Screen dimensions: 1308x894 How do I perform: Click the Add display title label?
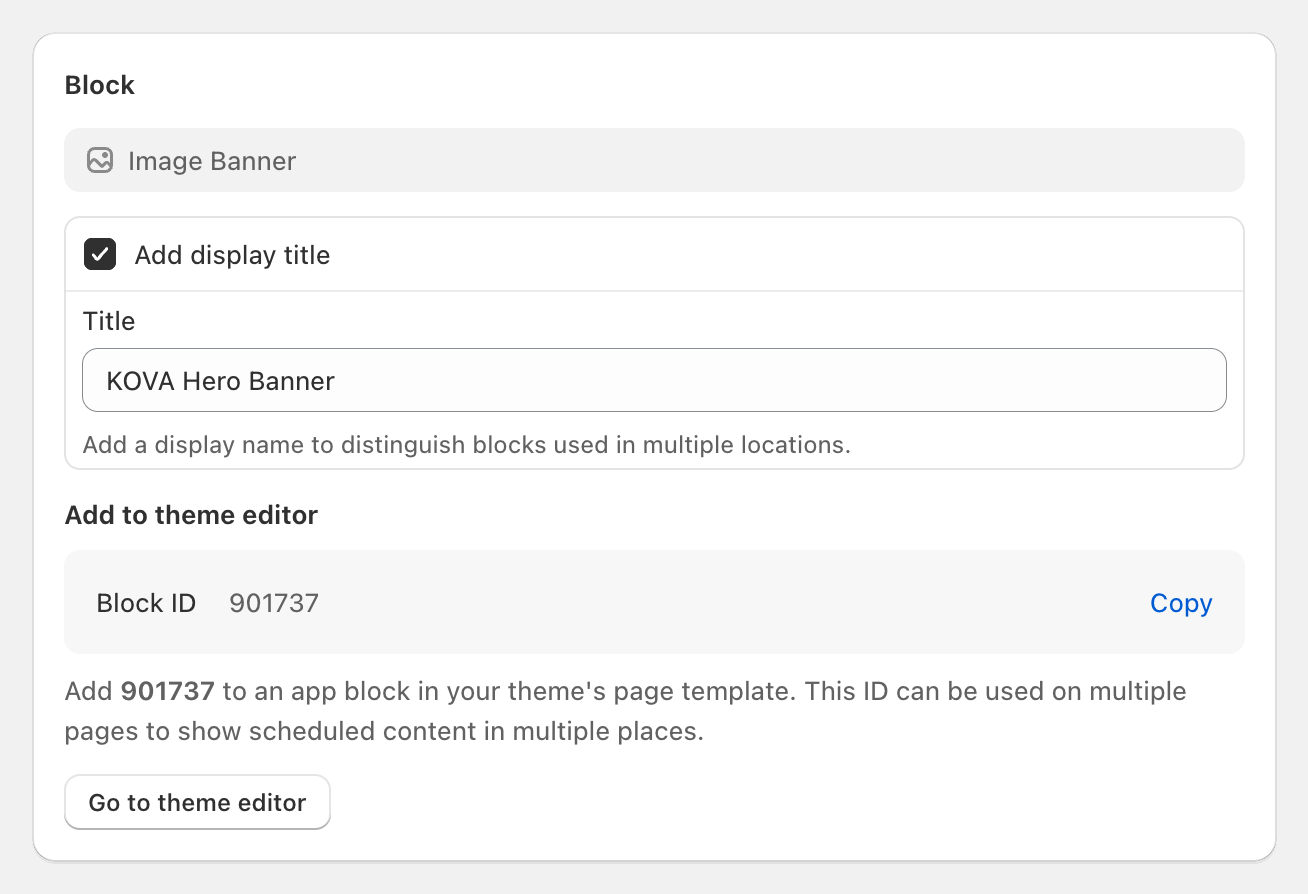tap(232, 255)
